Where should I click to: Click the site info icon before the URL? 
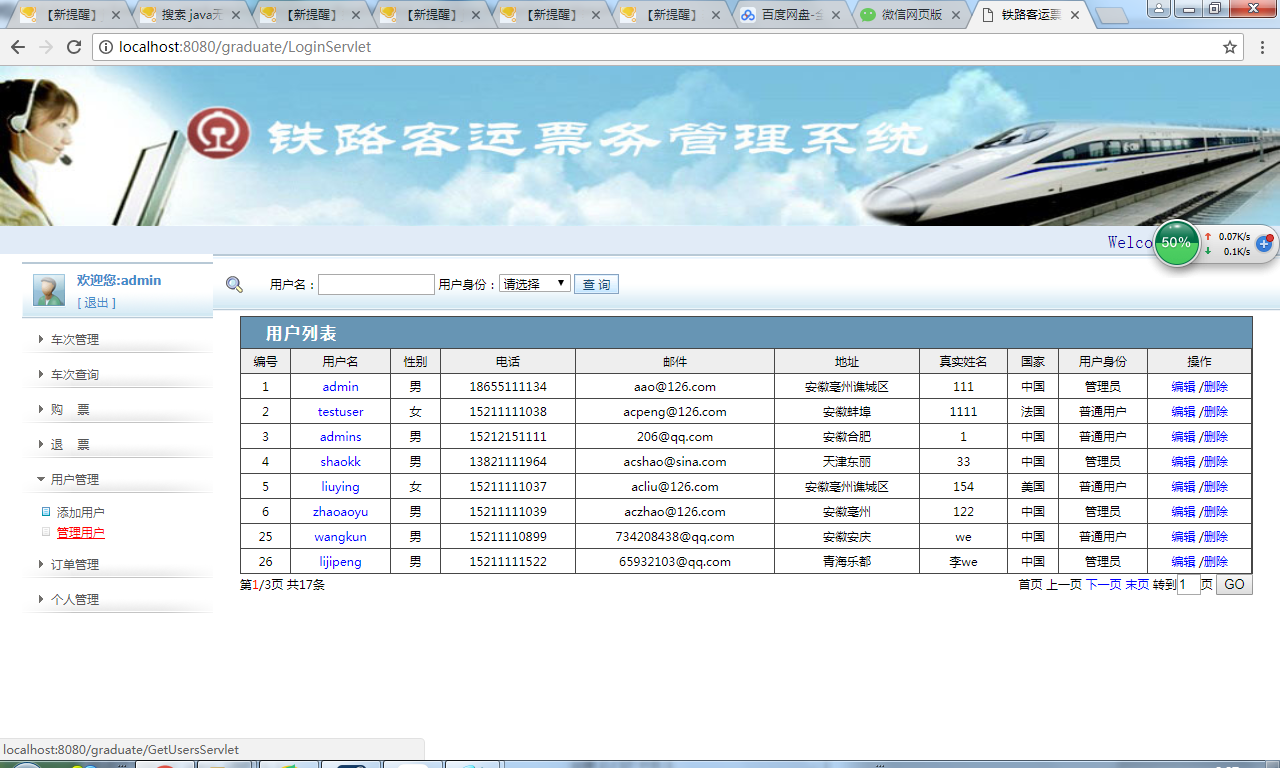point(106,46)
